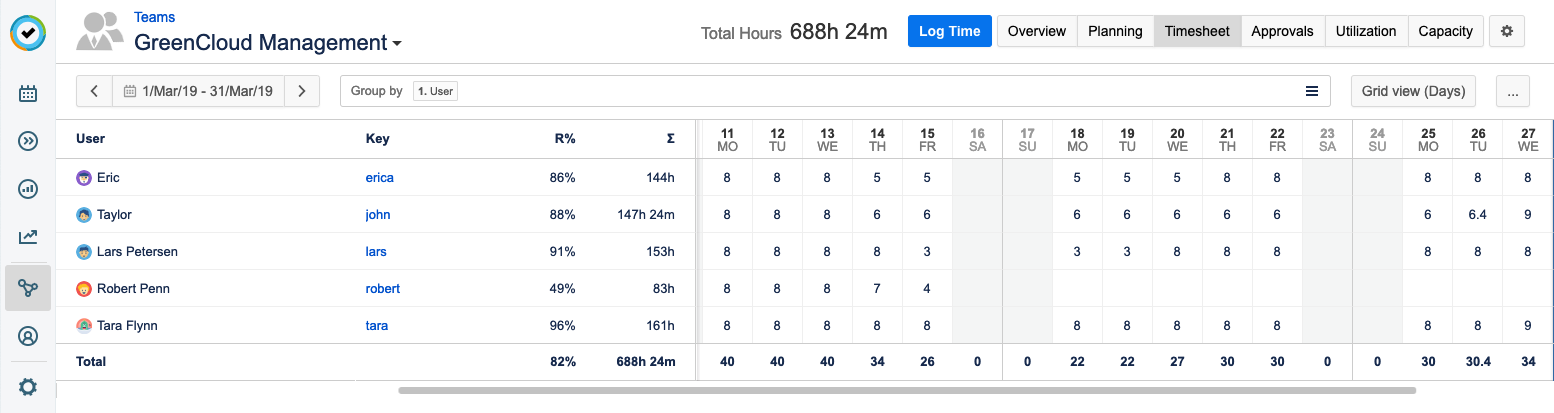Open the erica user key link
This screenshot has height=413, width=1554.
coord(380,178)
